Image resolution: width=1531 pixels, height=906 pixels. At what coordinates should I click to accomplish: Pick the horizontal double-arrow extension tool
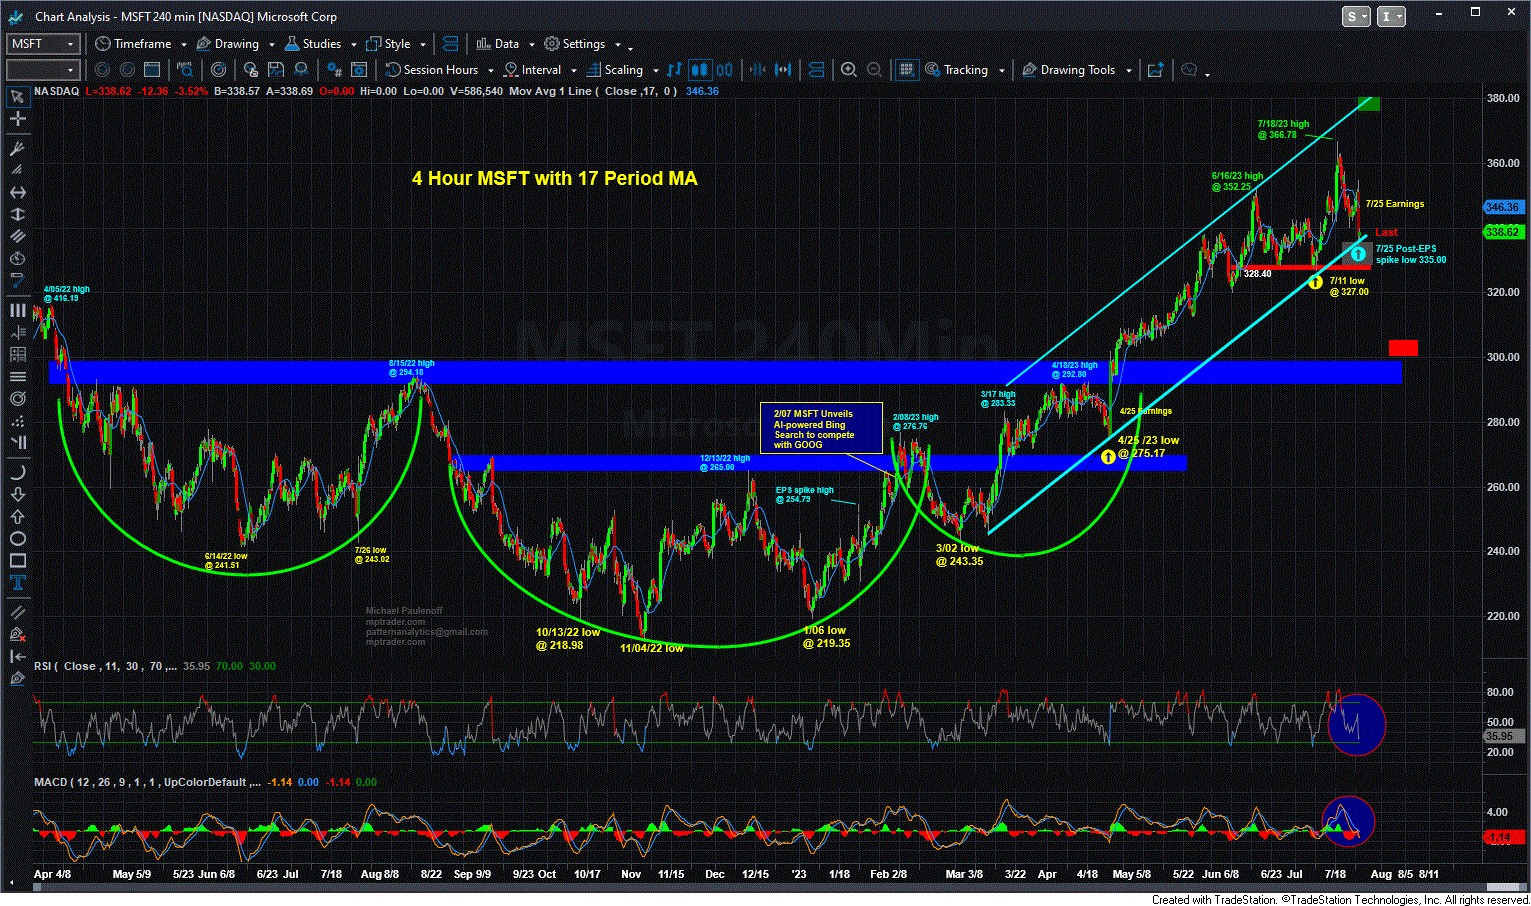click(x=17, y=192)
